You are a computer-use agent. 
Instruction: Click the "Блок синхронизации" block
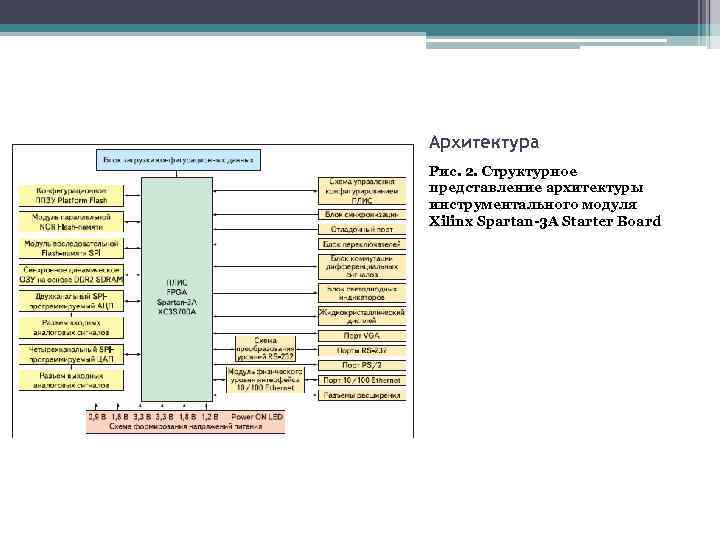point(362,214)
